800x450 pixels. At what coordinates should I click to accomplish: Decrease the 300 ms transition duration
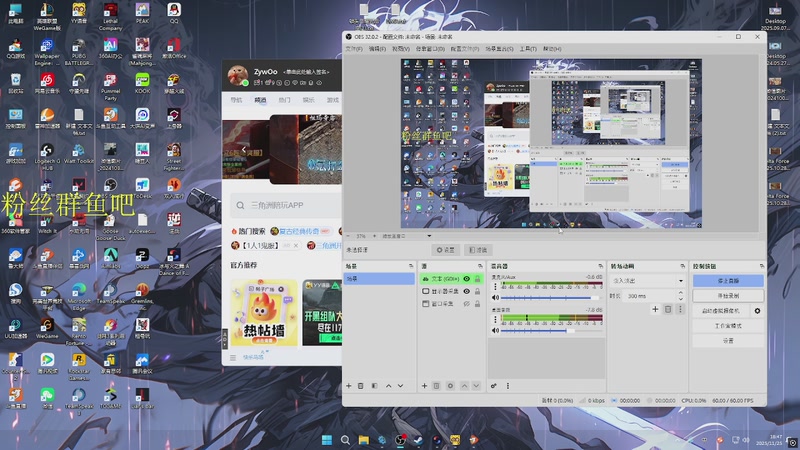[680, 299]
